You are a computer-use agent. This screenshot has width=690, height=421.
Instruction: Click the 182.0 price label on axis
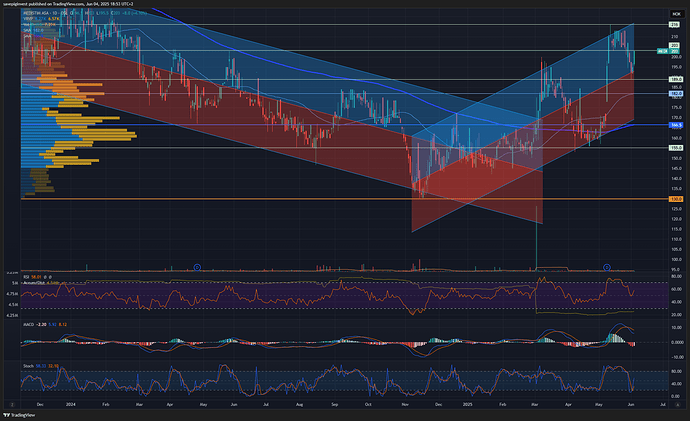click(675, 93)
